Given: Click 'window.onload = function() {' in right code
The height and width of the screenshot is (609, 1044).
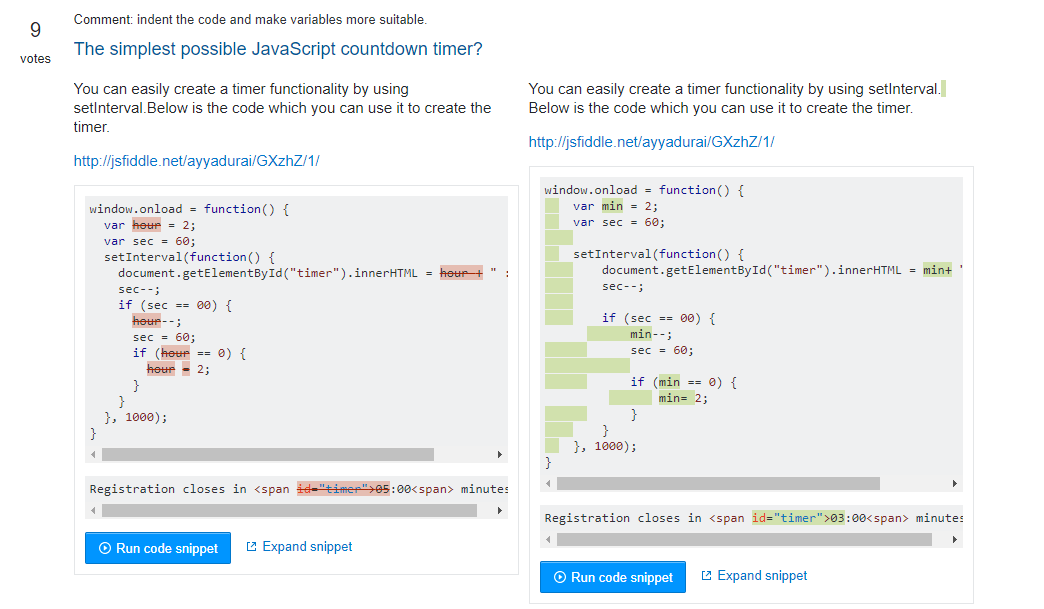Looking at the screenshot, I should click(644, 190).
